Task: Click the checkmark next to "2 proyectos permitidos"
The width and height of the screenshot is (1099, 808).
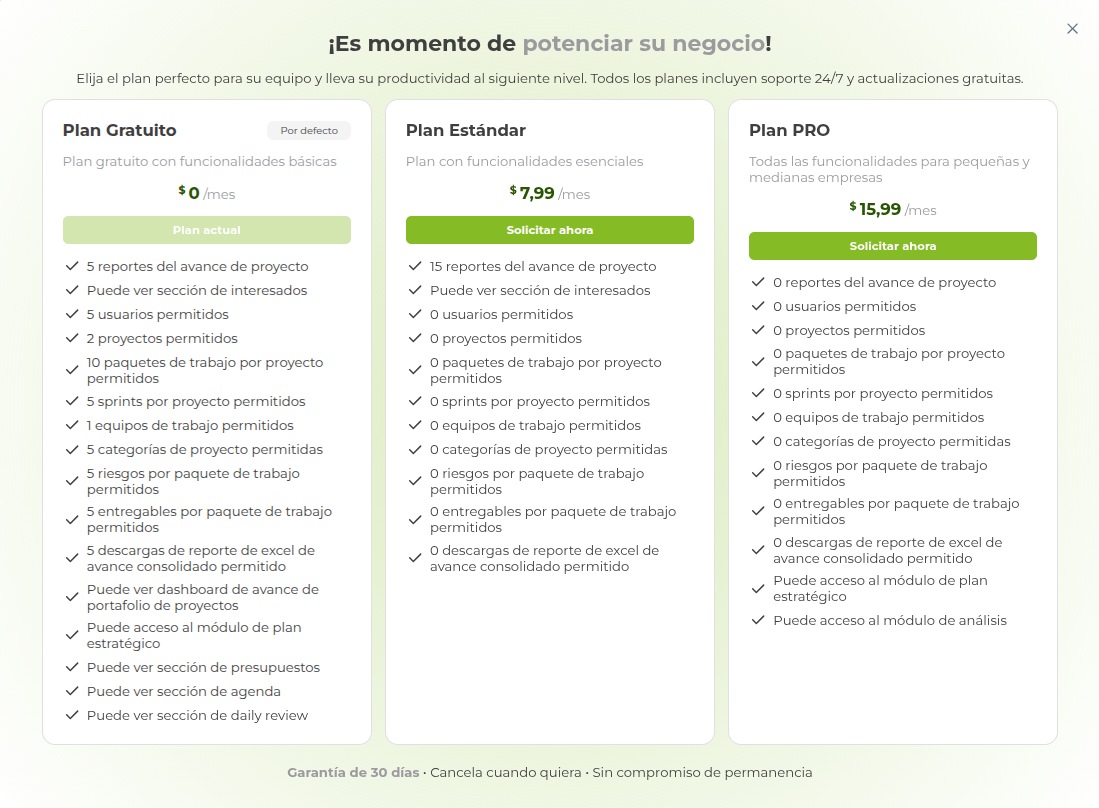Action: (71, 338)
